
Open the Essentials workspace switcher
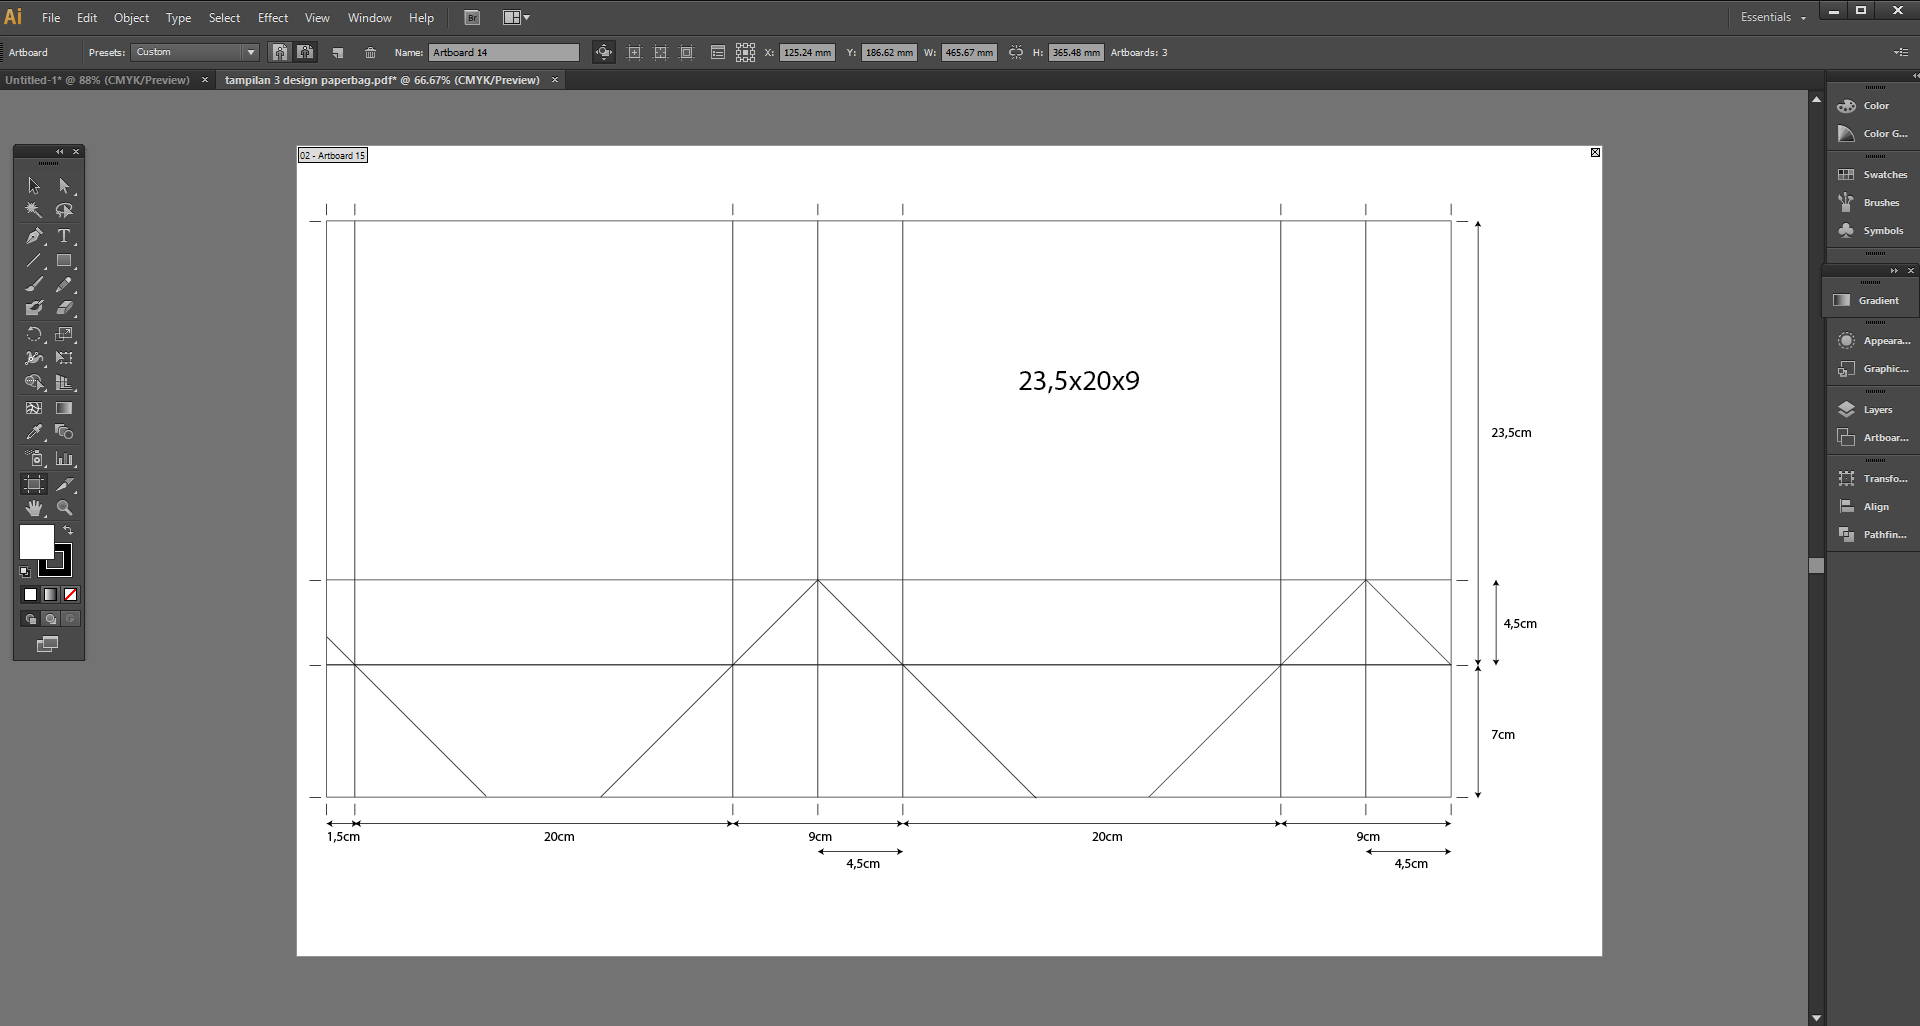pyautogui.click(x=1773, y=17)
